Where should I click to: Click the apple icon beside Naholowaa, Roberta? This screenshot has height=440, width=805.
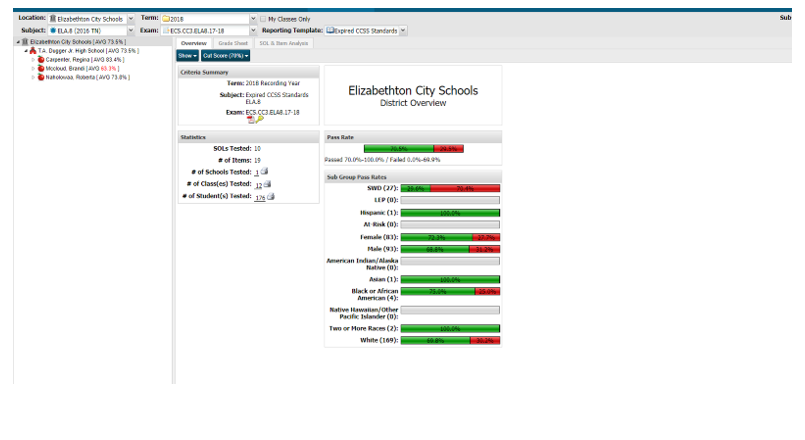coord(41,77)
